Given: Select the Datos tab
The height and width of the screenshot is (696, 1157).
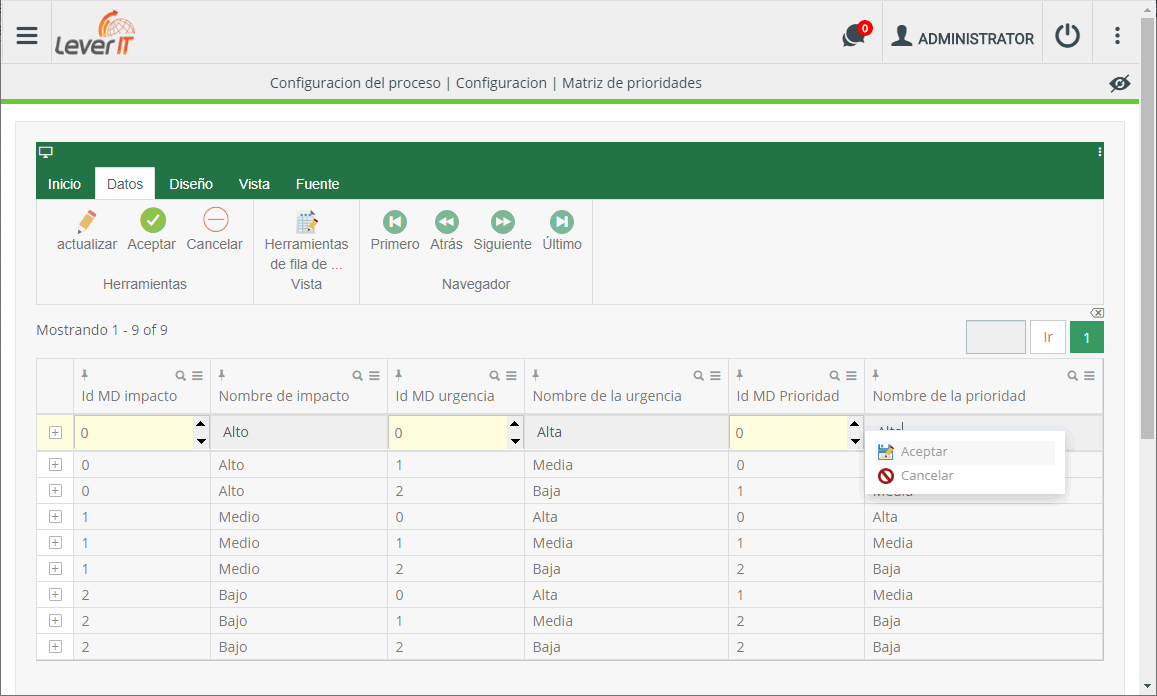Looking at the screenshot, I should (x=125, y=184).
